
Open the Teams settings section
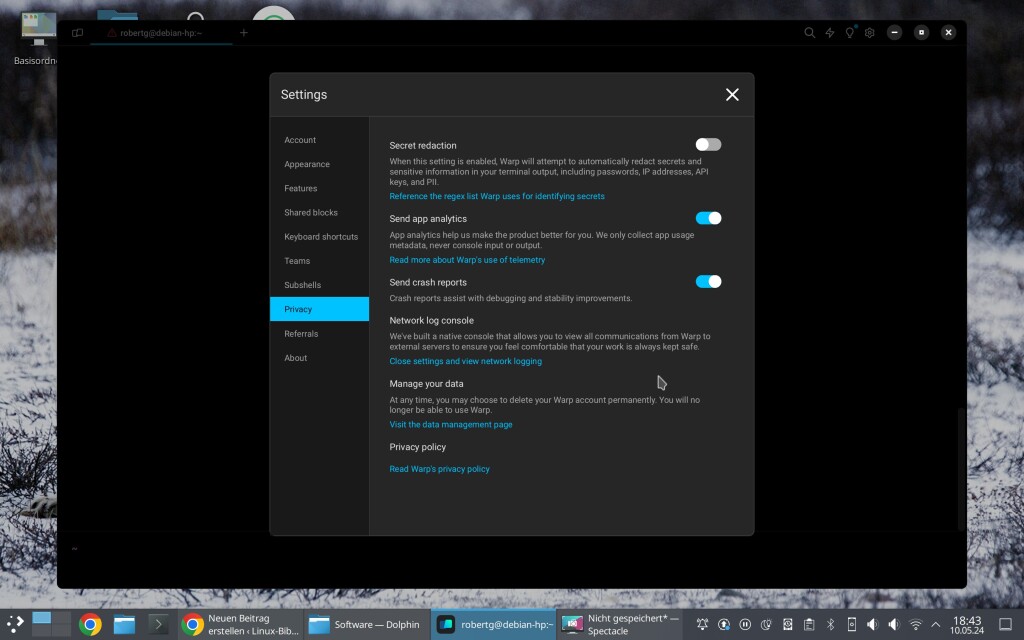[x=319, y=261]
